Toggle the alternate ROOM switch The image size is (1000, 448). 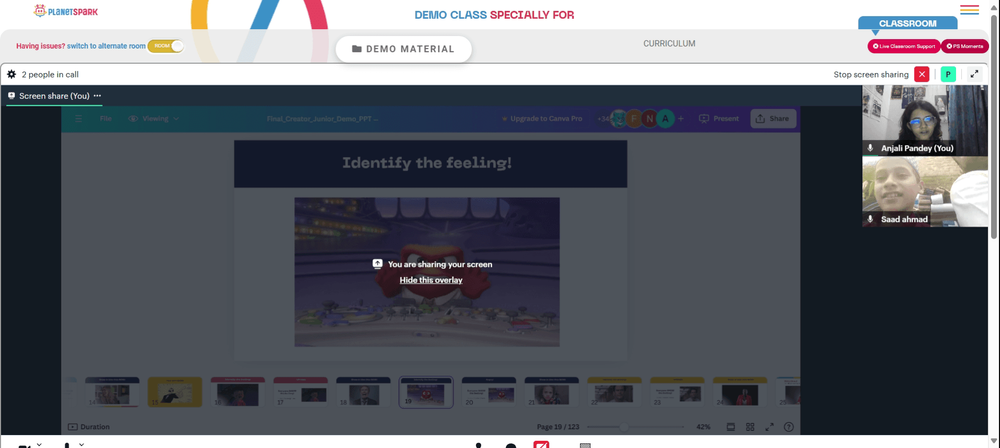[165, 46]
